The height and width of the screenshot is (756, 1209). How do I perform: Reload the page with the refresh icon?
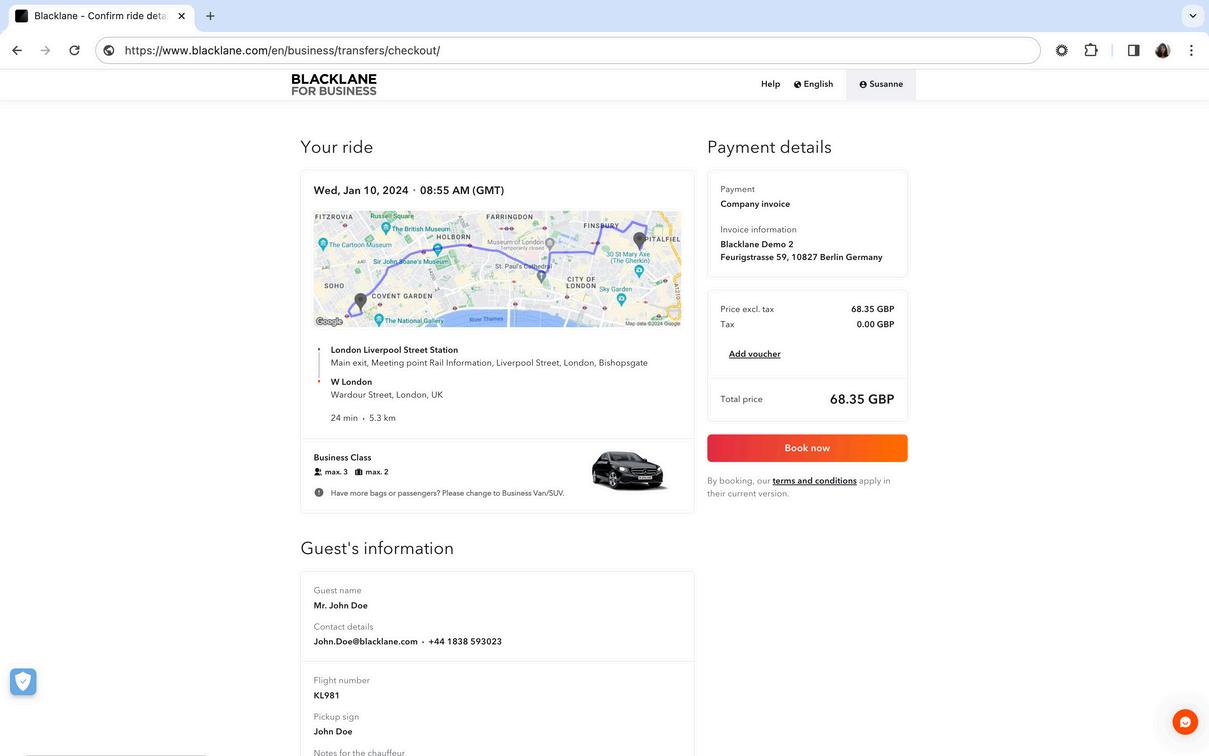74,50
